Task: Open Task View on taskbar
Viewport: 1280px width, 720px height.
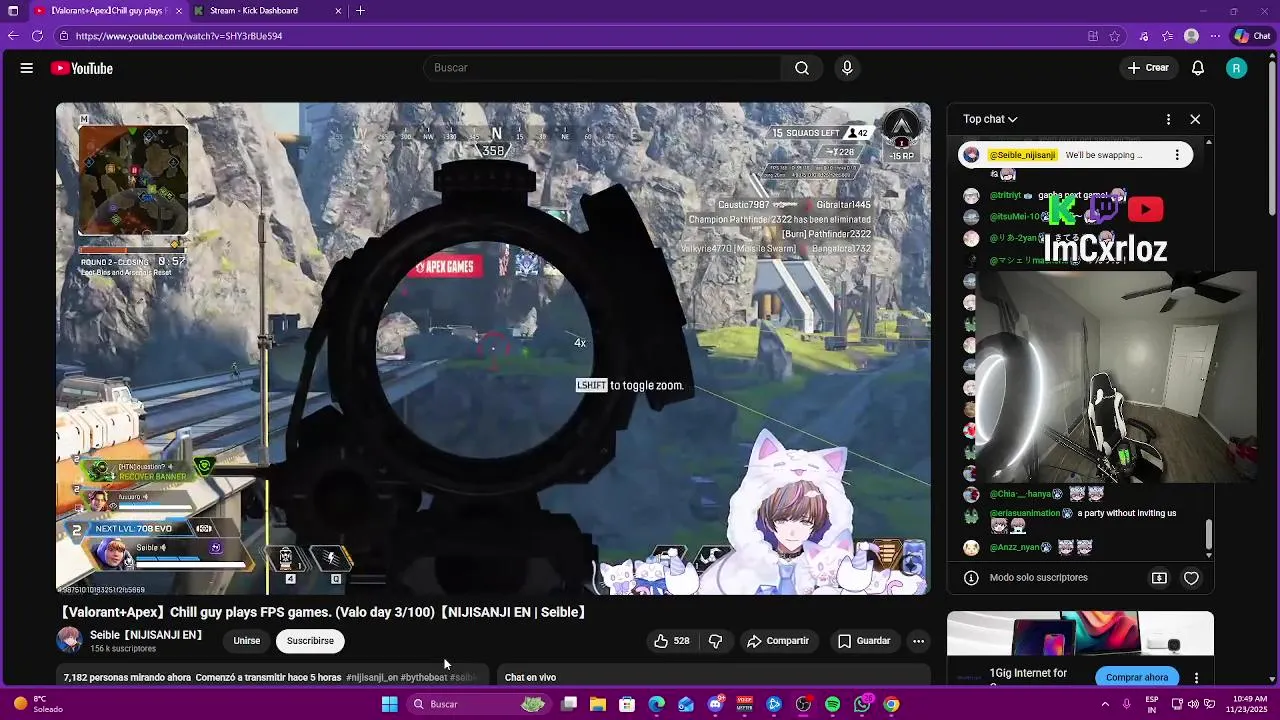Action: [569, 704]
